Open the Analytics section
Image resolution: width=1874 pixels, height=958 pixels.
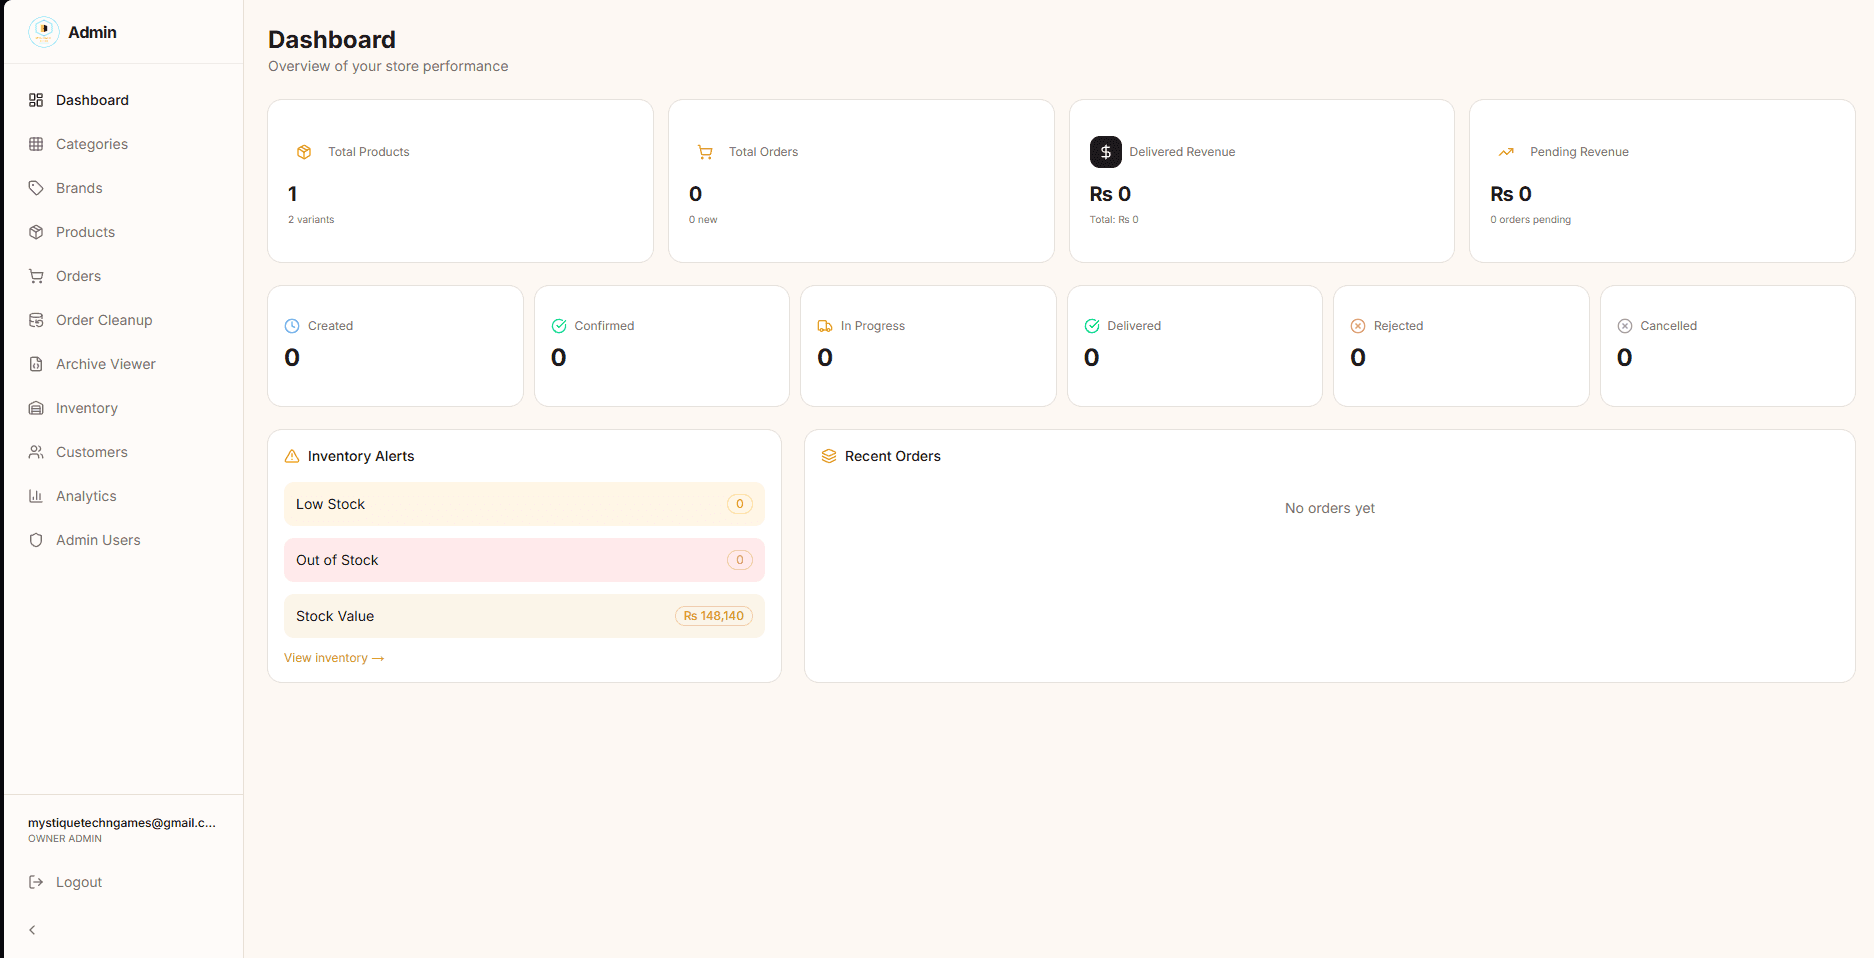[124, 496]
